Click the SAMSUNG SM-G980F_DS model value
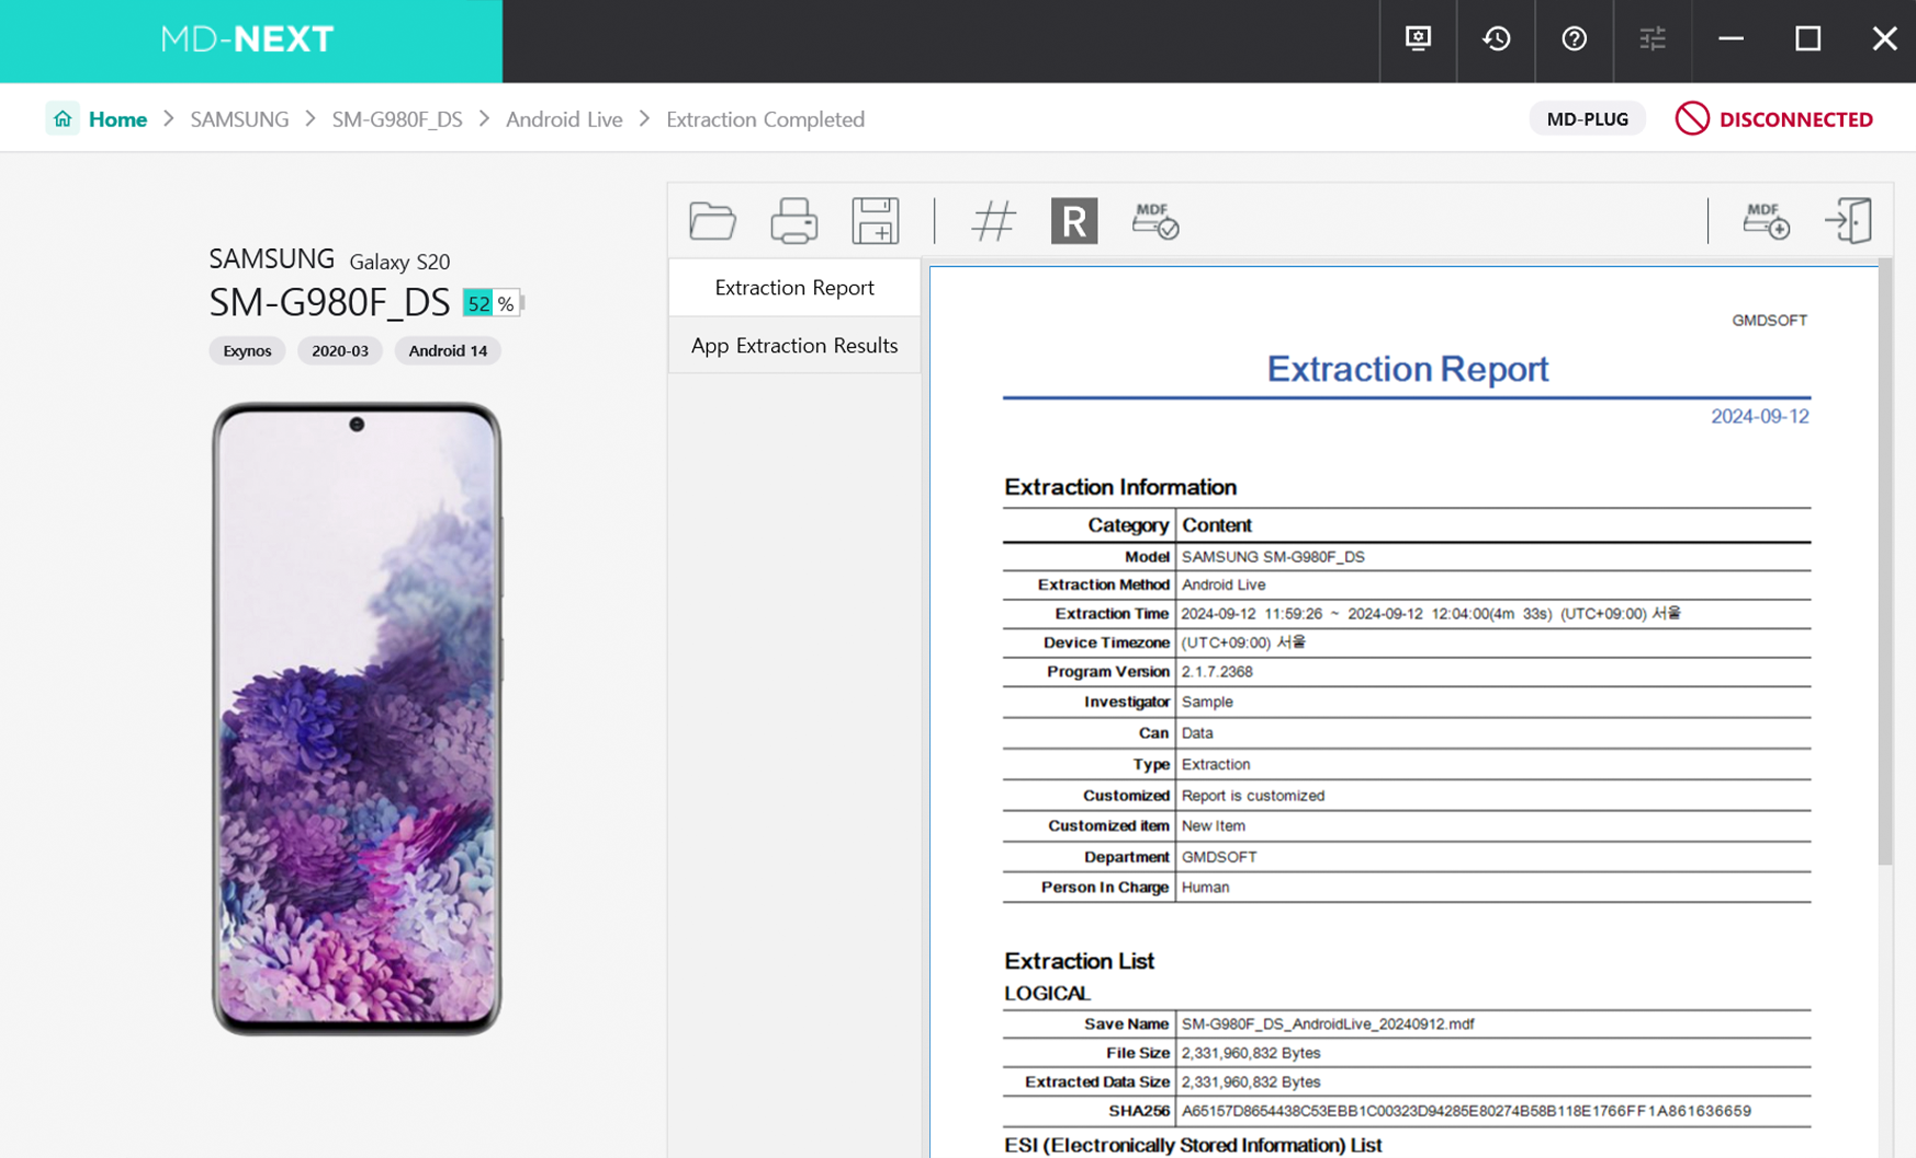Image resolution: width=1916 pixels, height=1158 pixels. click(x=1273, y=557)
